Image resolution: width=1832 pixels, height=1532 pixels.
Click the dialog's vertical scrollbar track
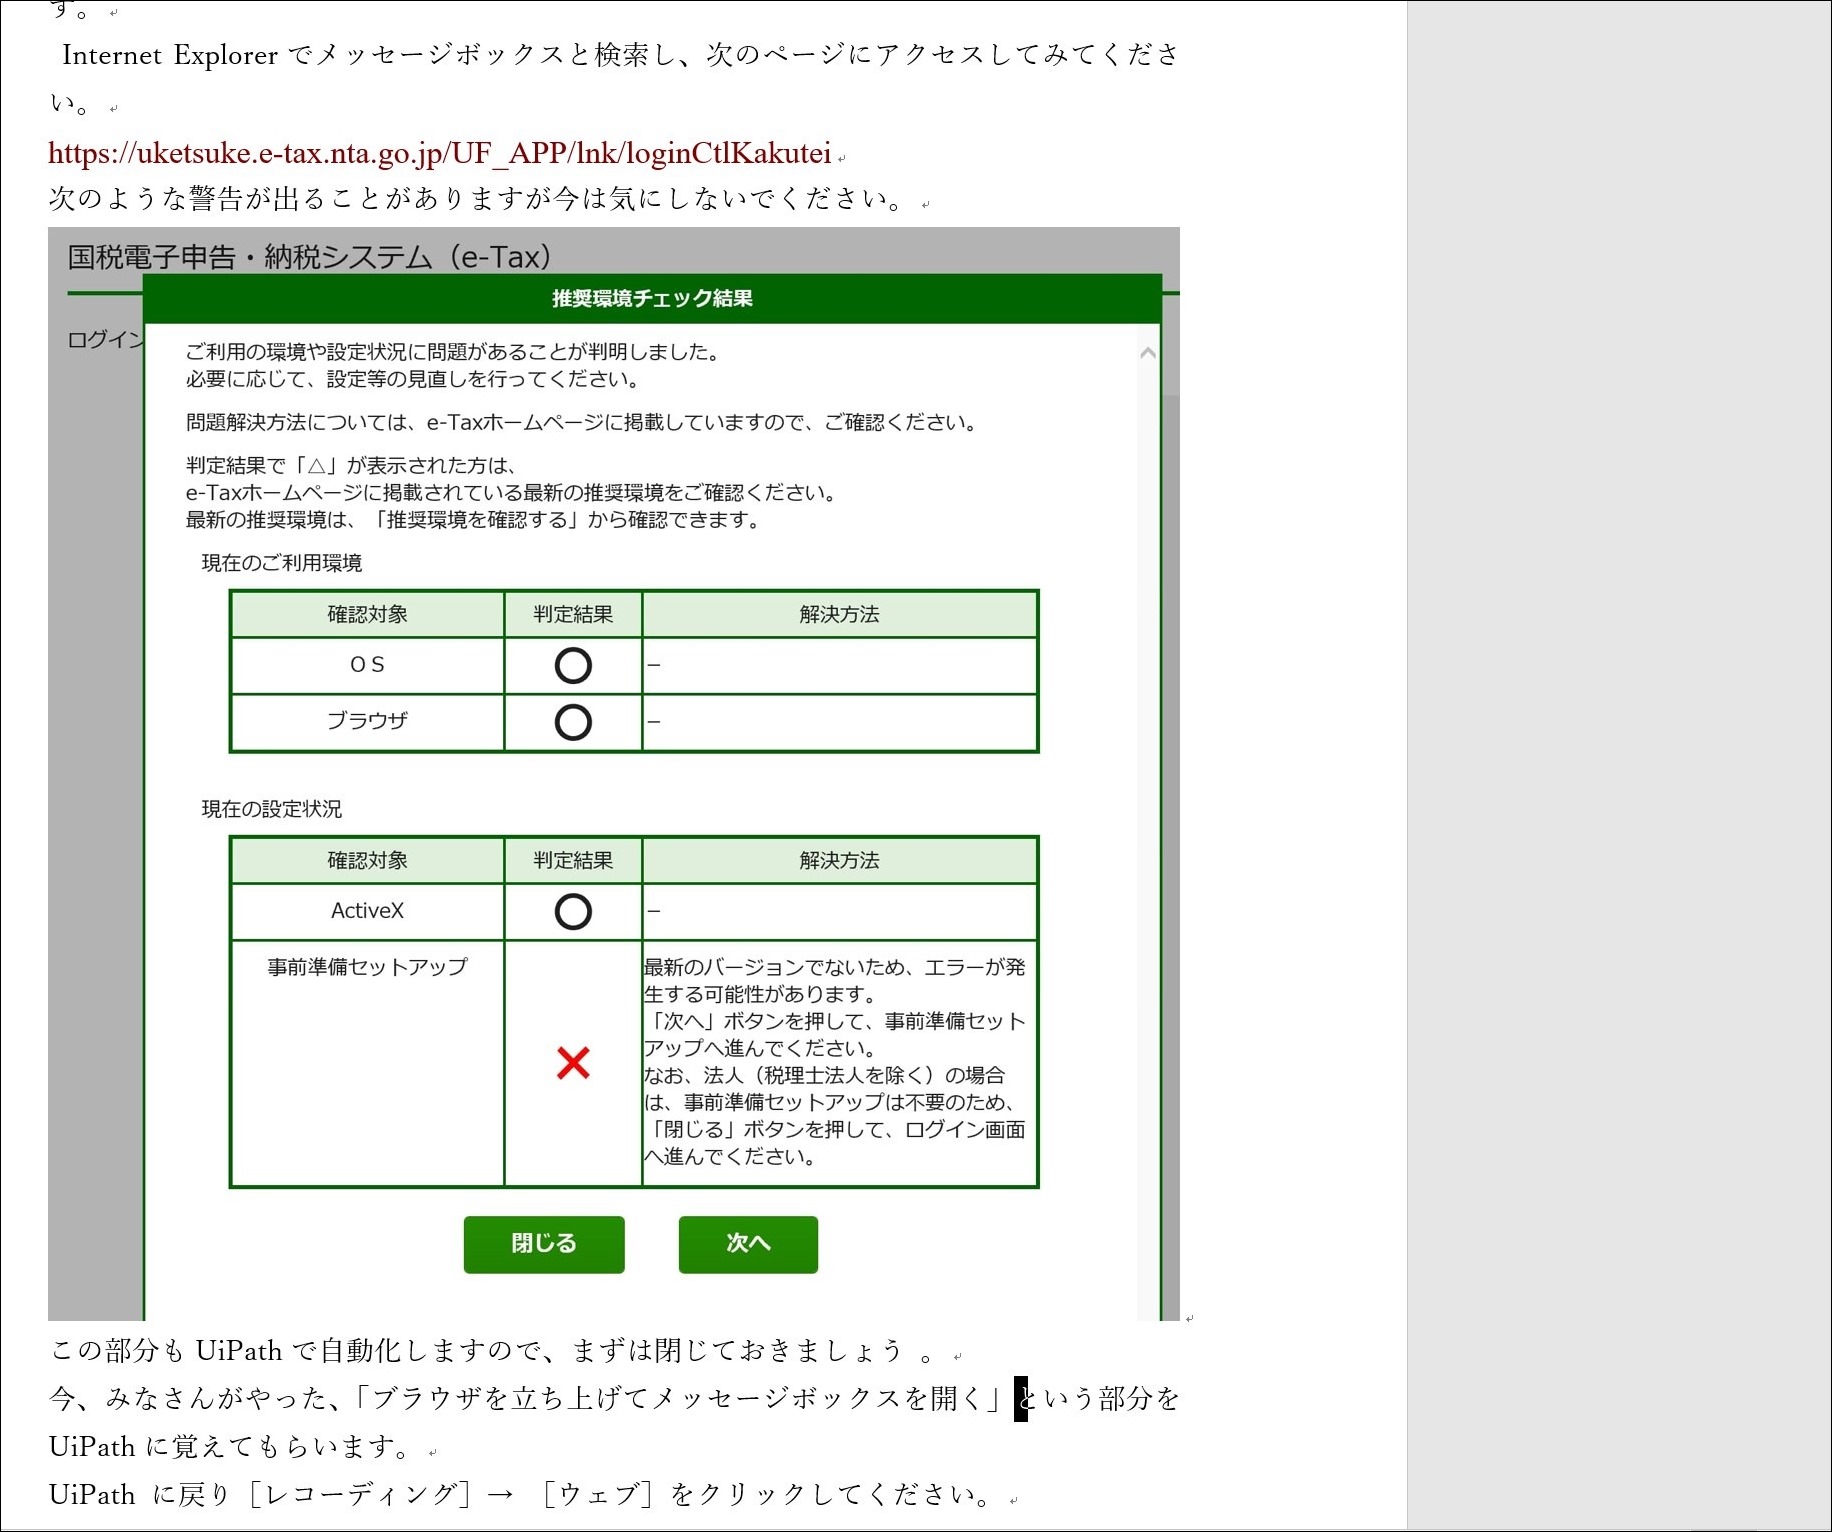(1148, 850)
